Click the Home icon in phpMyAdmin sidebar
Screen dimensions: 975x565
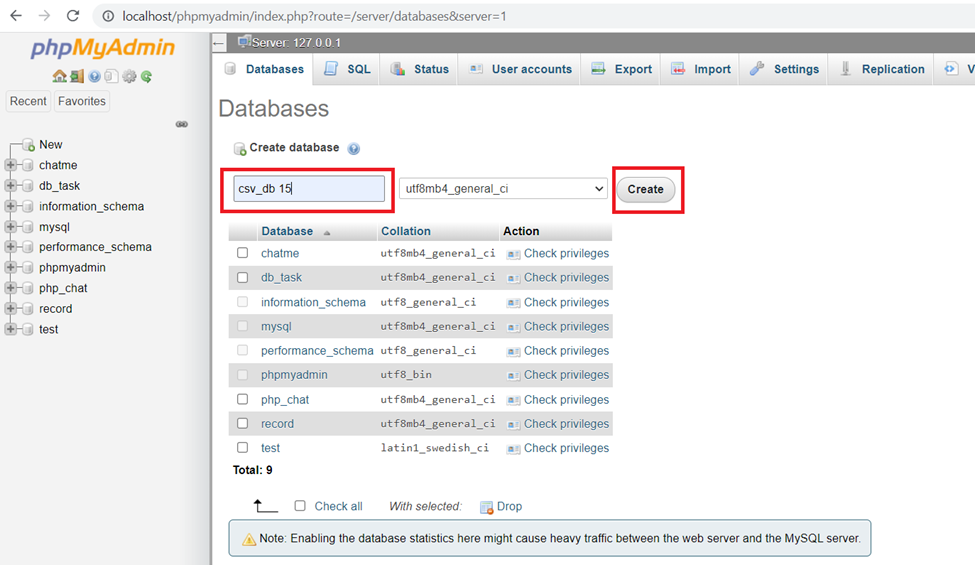(x=59, y=76)
